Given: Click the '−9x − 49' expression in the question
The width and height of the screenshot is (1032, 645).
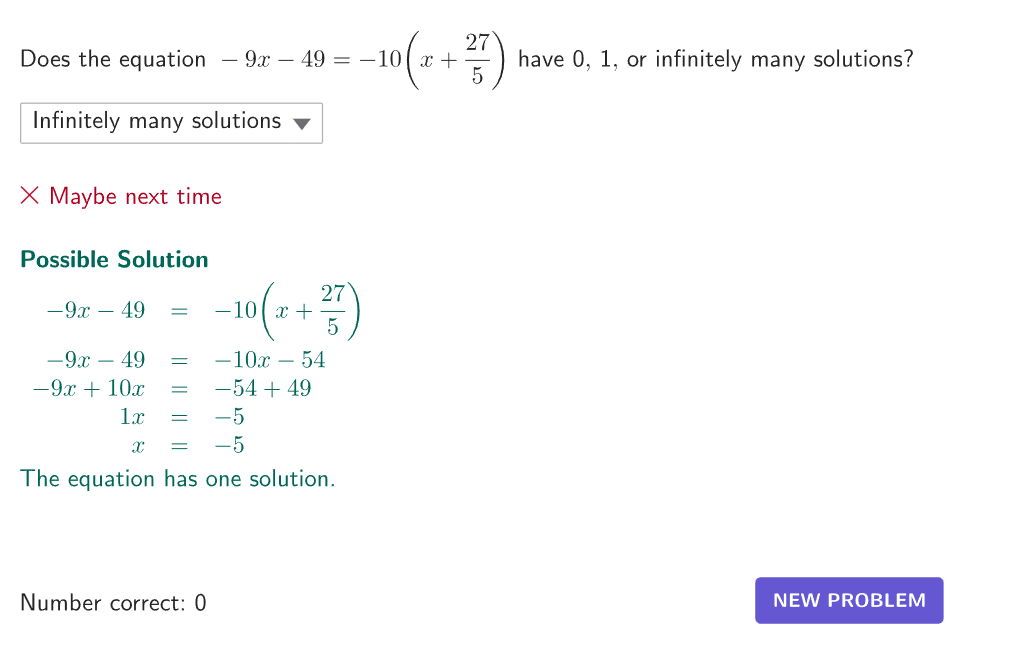Looking at the screenshot, I should click(x=273, y=59).
